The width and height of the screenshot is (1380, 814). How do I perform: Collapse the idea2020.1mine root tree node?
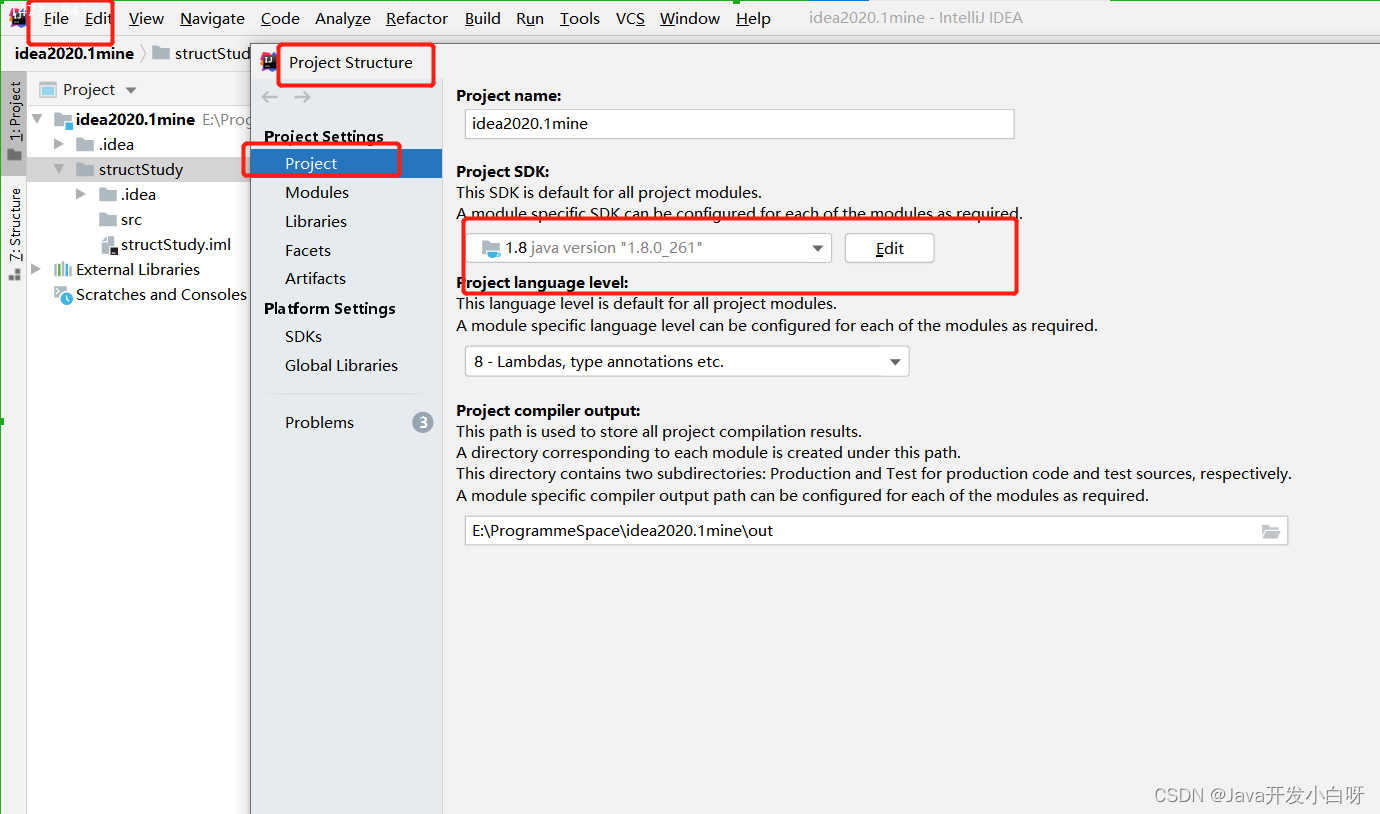(x=38, y=119)
